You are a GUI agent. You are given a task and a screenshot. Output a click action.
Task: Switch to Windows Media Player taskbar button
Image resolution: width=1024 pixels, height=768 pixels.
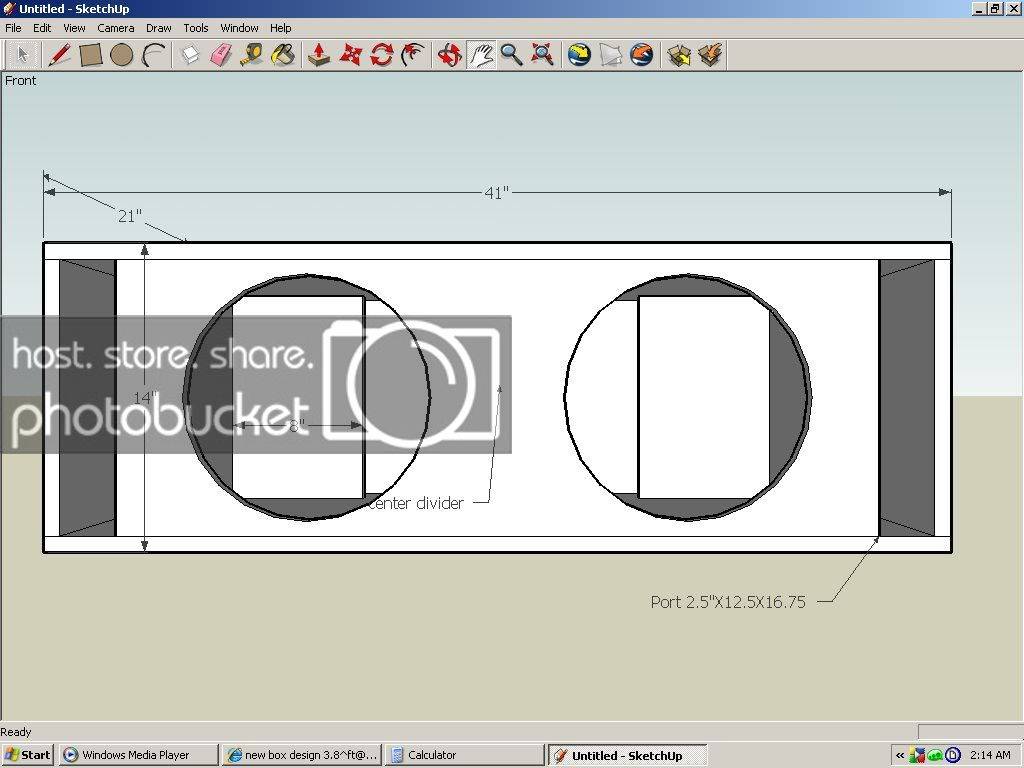pos(138,755)
